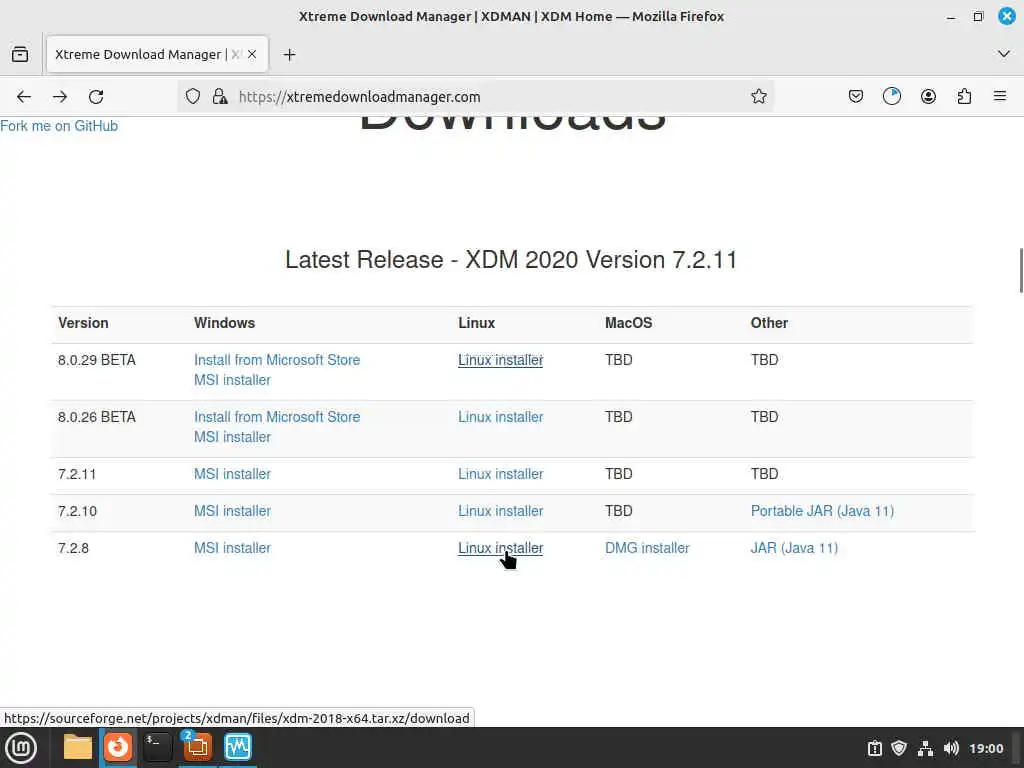Launch the file manager from the taskbar

coord(78,747)
